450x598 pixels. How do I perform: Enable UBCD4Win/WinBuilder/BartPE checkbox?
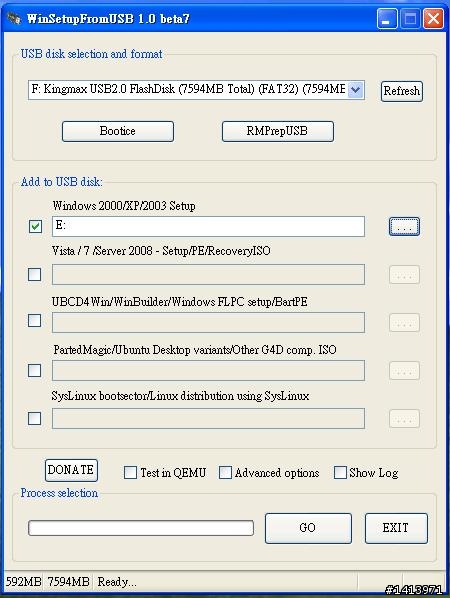(x=35, y=321)
